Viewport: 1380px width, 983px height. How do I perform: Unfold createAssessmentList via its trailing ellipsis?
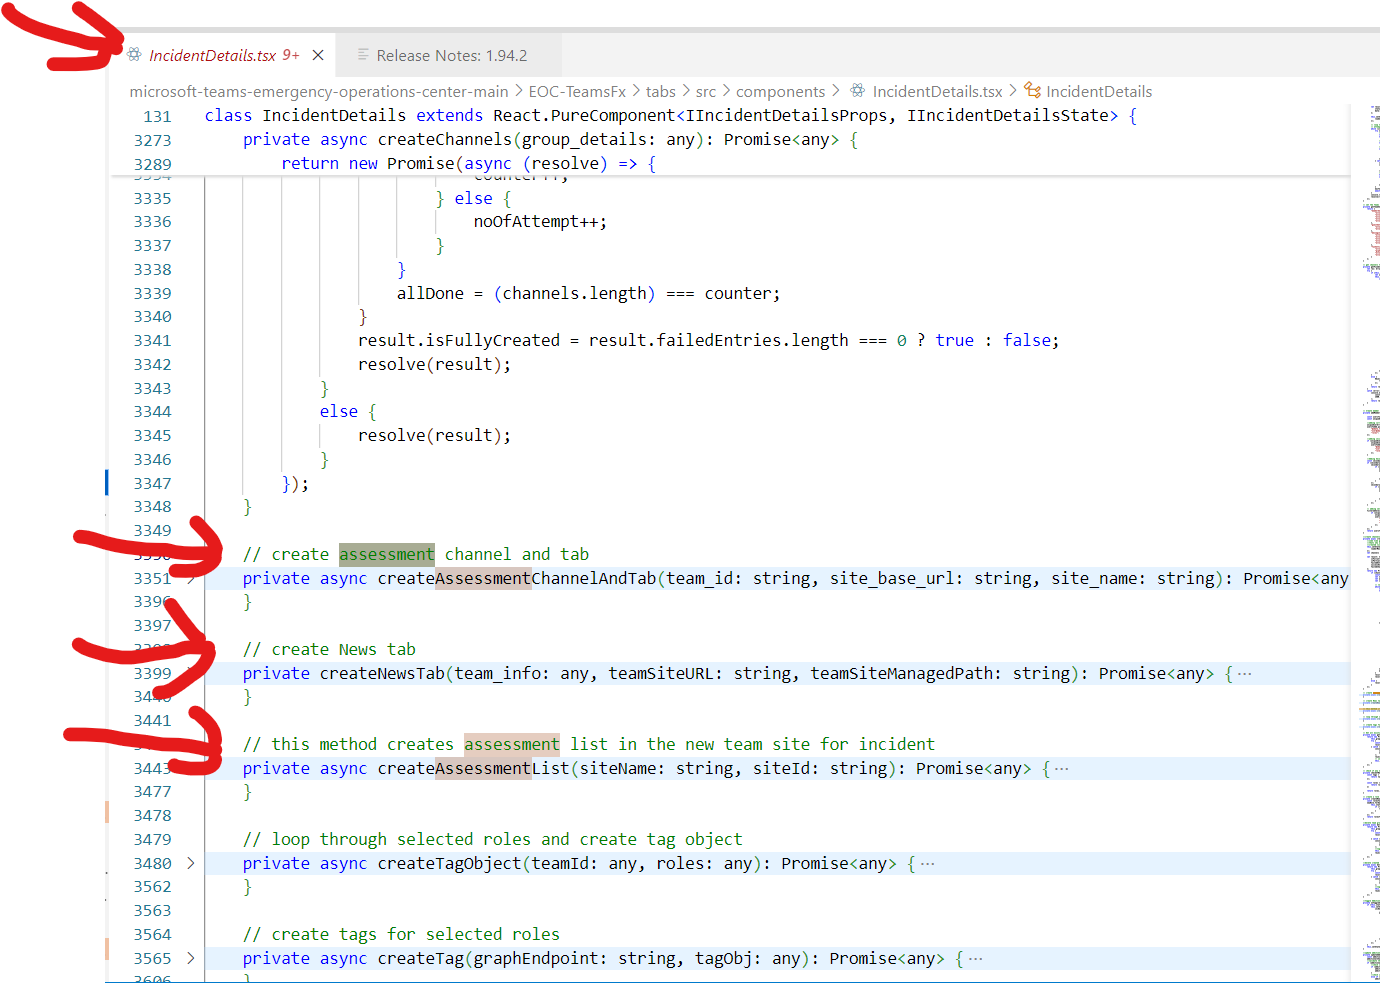pos(1062,769)
